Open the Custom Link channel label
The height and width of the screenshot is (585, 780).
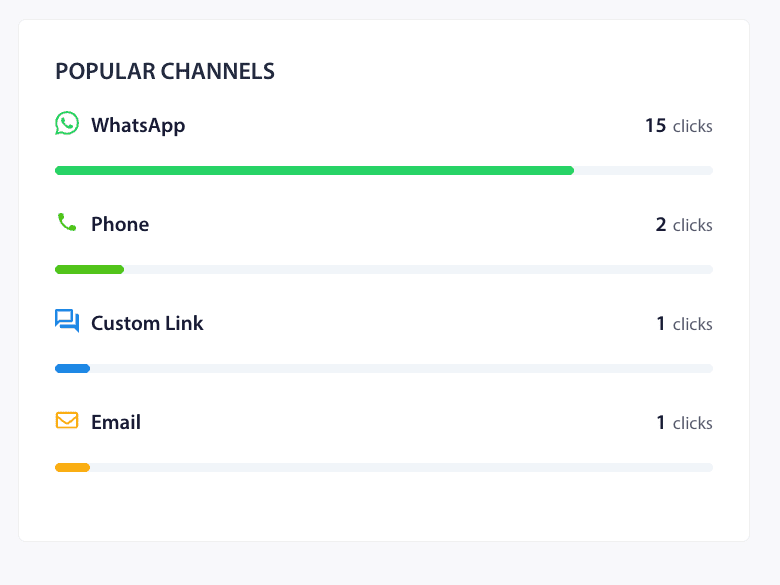[x=147, y=323]
